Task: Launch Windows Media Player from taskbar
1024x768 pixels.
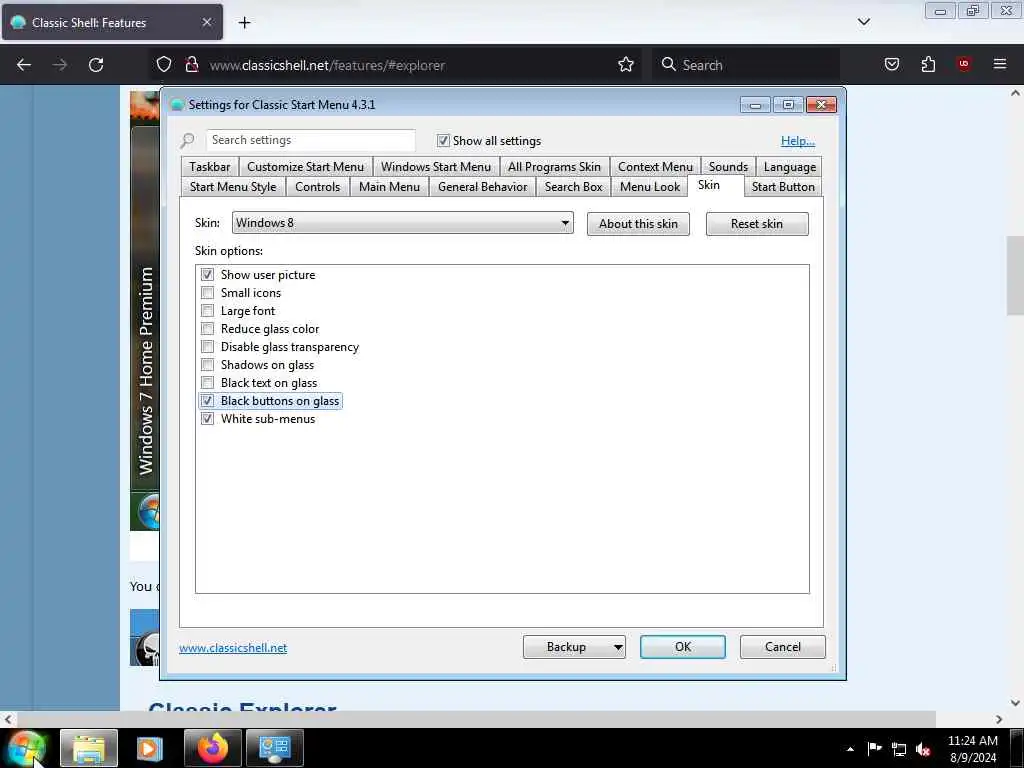Action: click(x=150, y=748)
